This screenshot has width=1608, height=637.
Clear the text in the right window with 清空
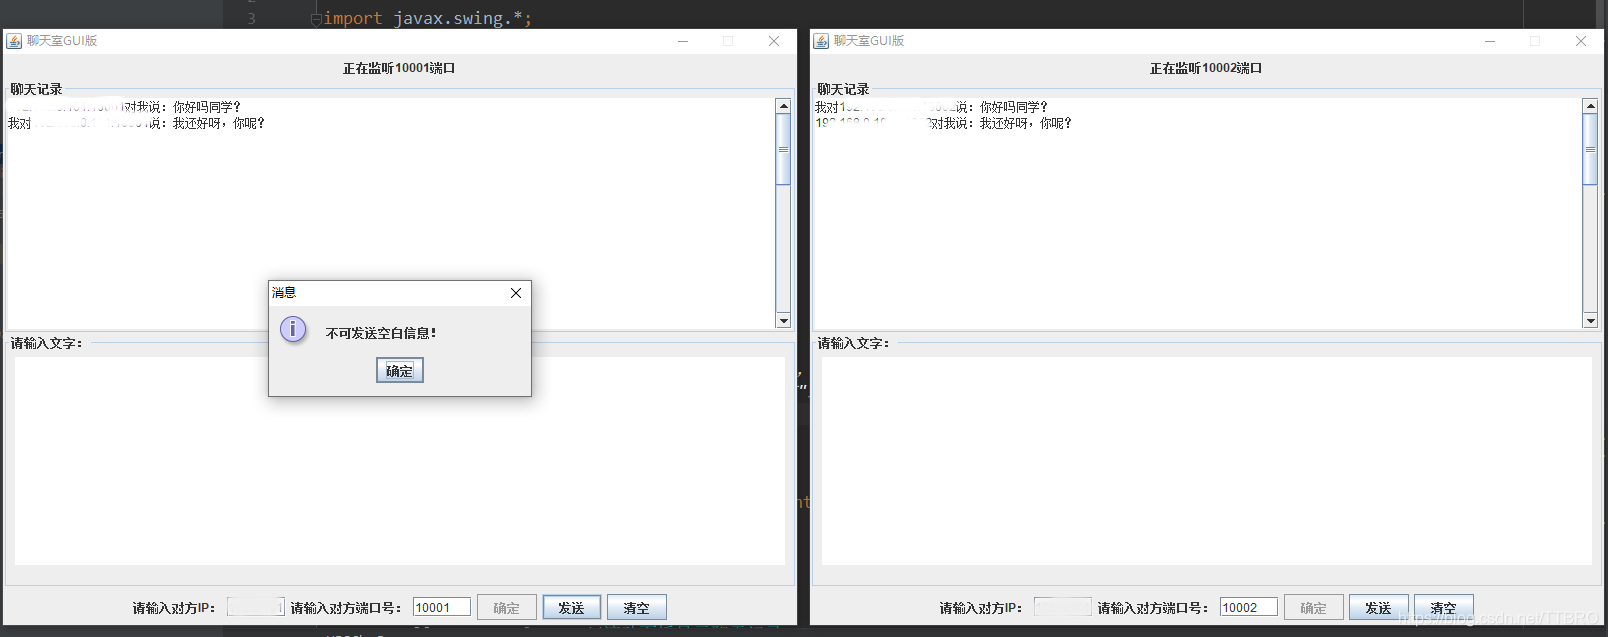[1444, 607]
